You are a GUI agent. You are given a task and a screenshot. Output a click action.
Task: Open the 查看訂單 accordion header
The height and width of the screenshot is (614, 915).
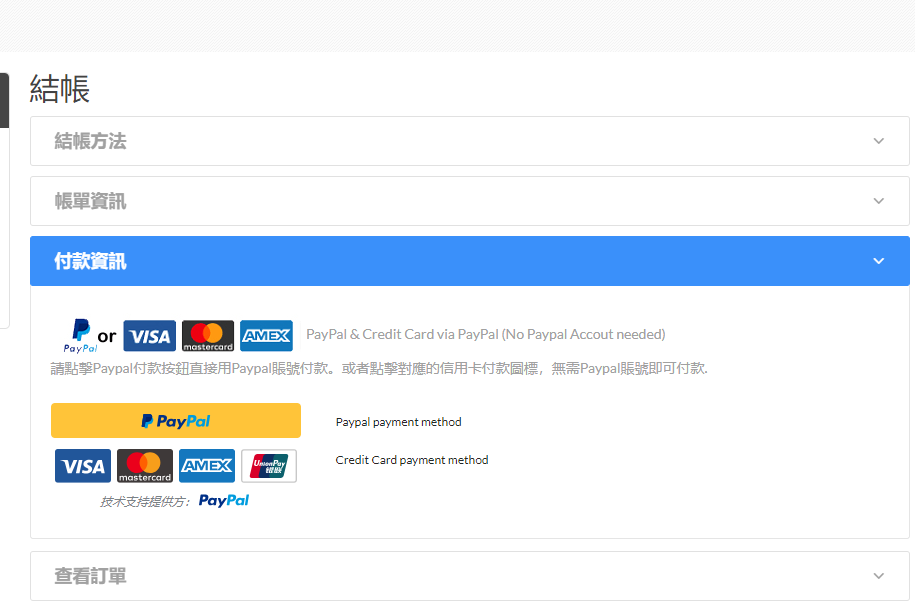click(470, 576)
